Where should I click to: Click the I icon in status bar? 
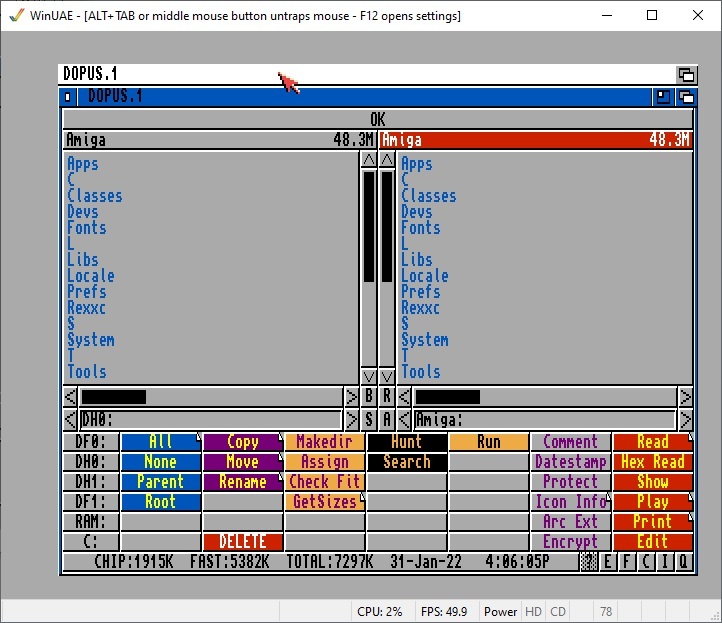tap(665, 562)
